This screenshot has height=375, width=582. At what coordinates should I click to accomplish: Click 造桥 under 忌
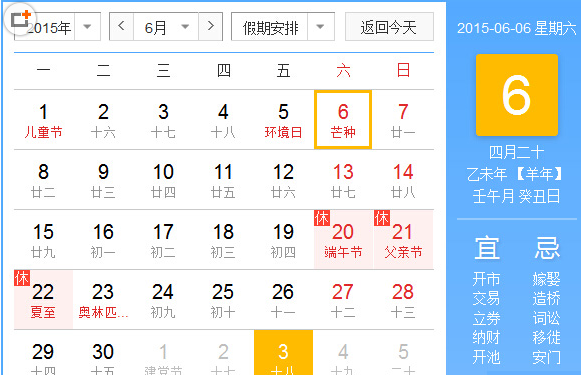pyautogui.click(x=546, y=299)
